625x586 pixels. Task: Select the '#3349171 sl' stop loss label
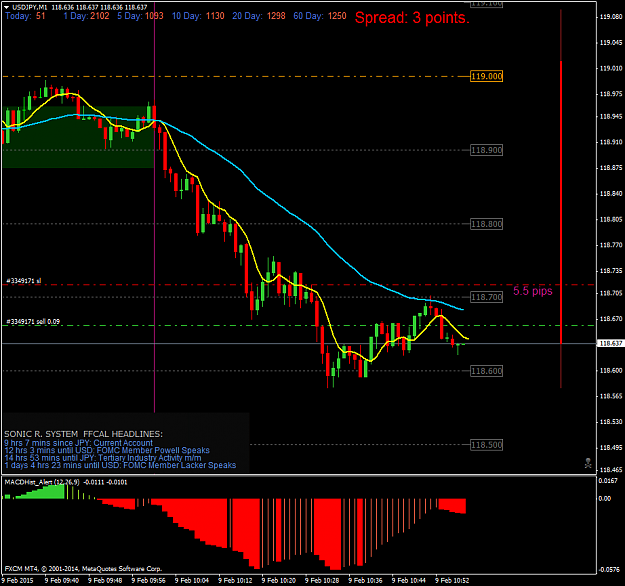[x=24, y=281]
